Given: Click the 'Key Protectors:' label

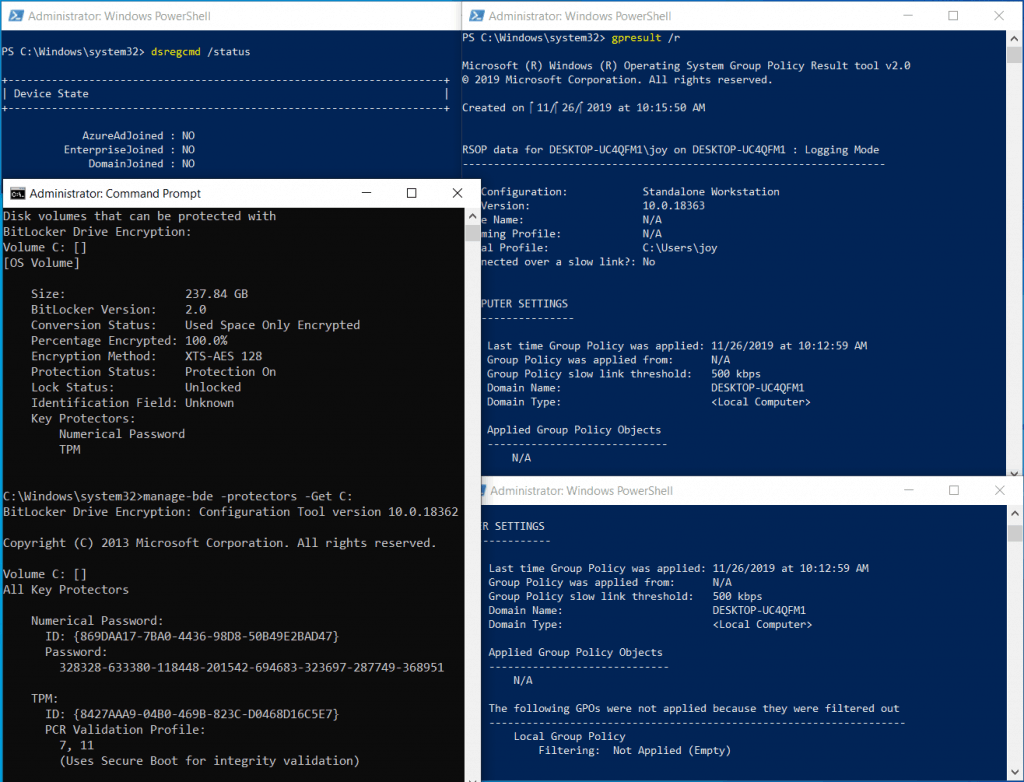Looking at the screenshot, I should [83, 419].
